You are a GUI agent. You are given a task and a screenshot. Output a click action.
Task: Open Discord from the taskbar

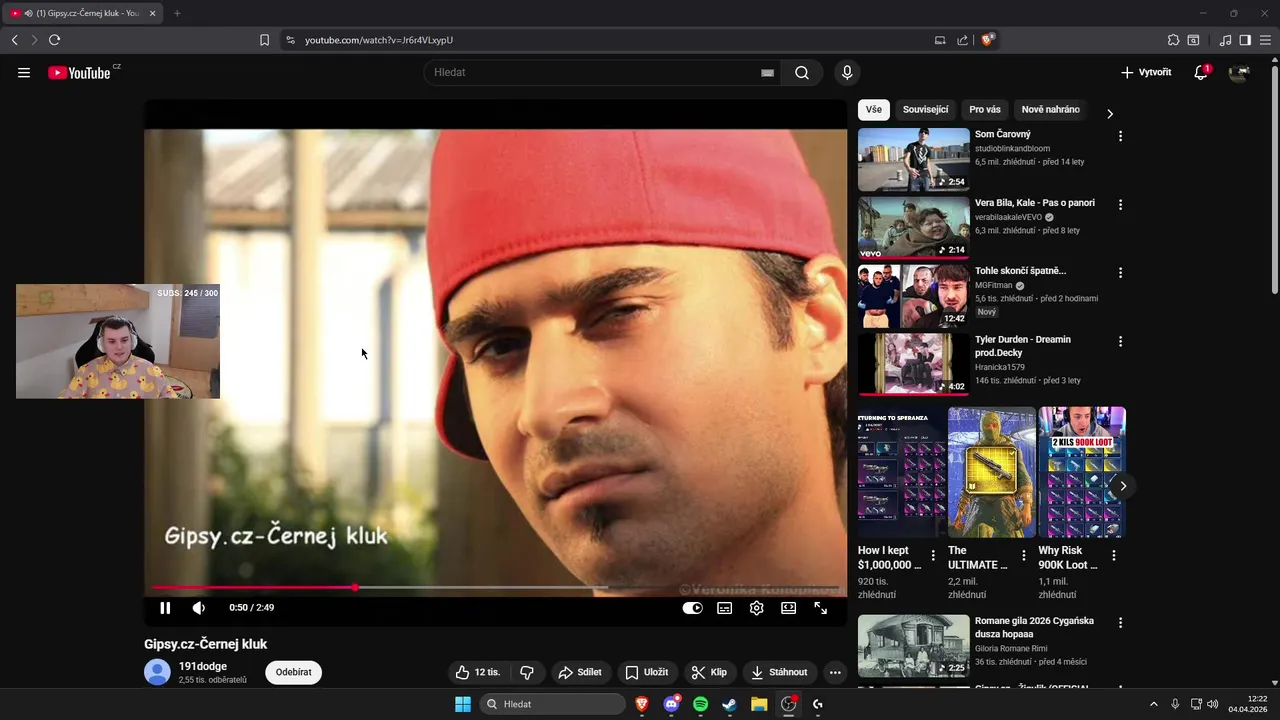tap(671, 704)
